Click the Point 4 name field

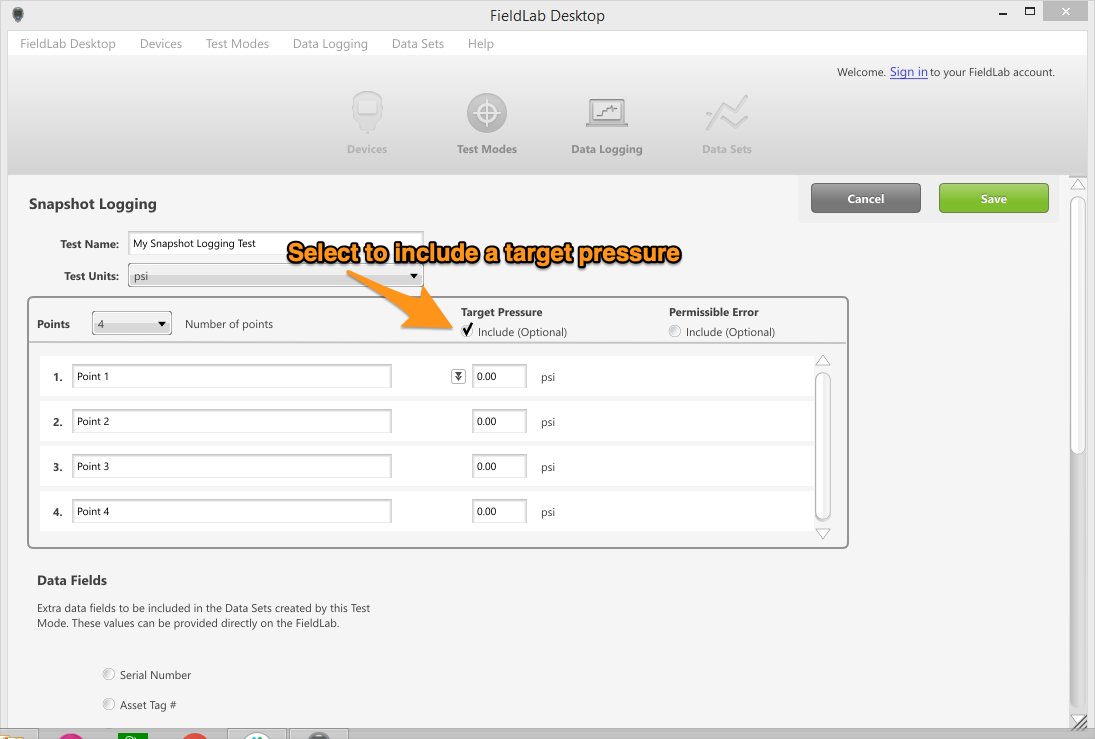click(232, 511)
